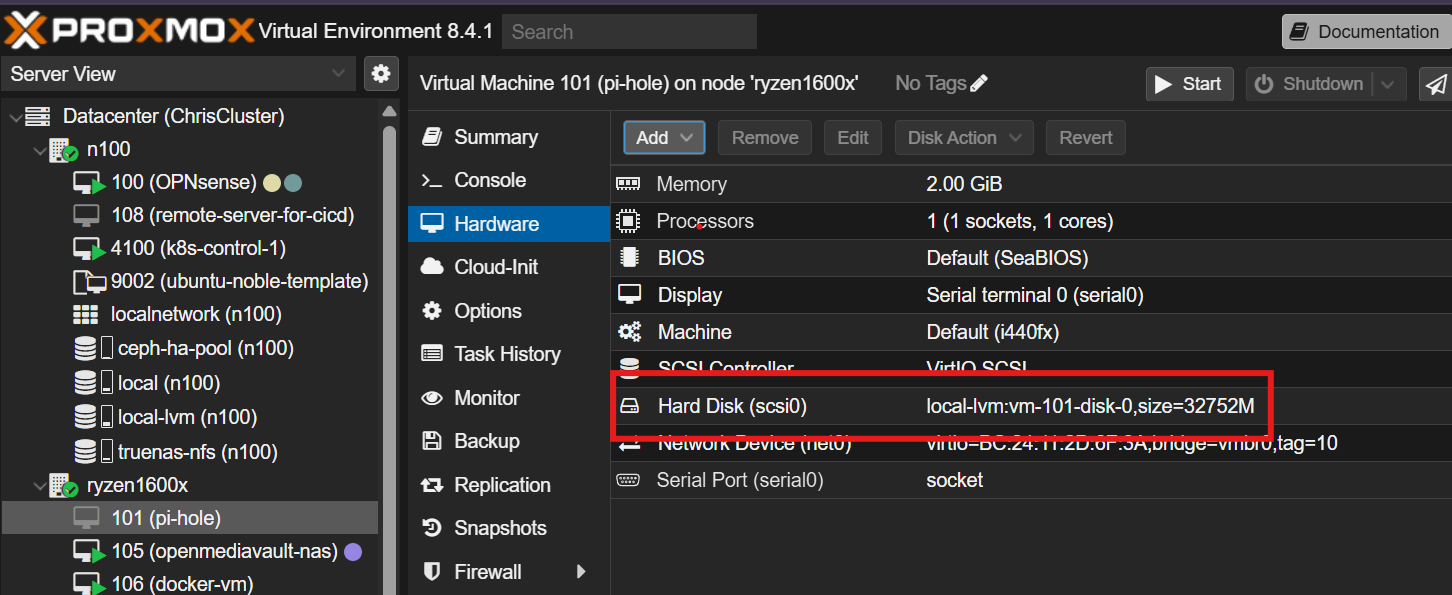Click the Remove hardware button
1452x595 pixels.
(x=765, y=138)
